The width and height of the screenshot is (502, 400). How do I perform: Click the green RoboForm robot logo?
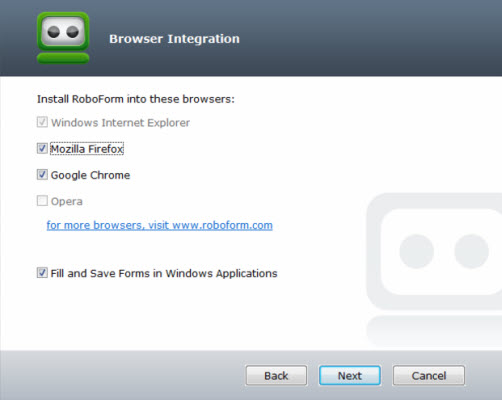pos(63,38)
